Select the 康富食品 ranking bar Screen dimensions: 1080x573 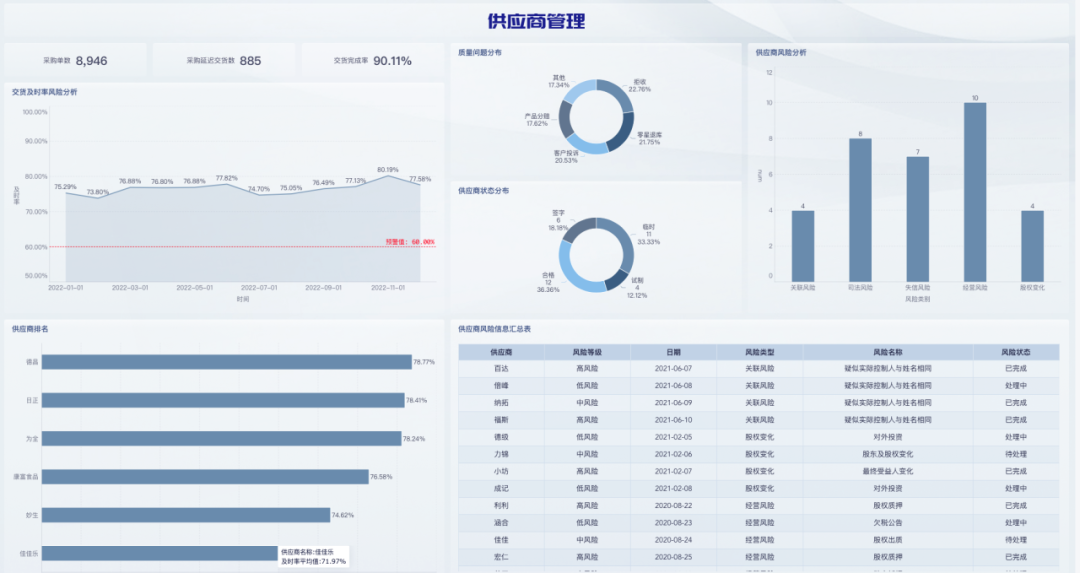[205, 477]
